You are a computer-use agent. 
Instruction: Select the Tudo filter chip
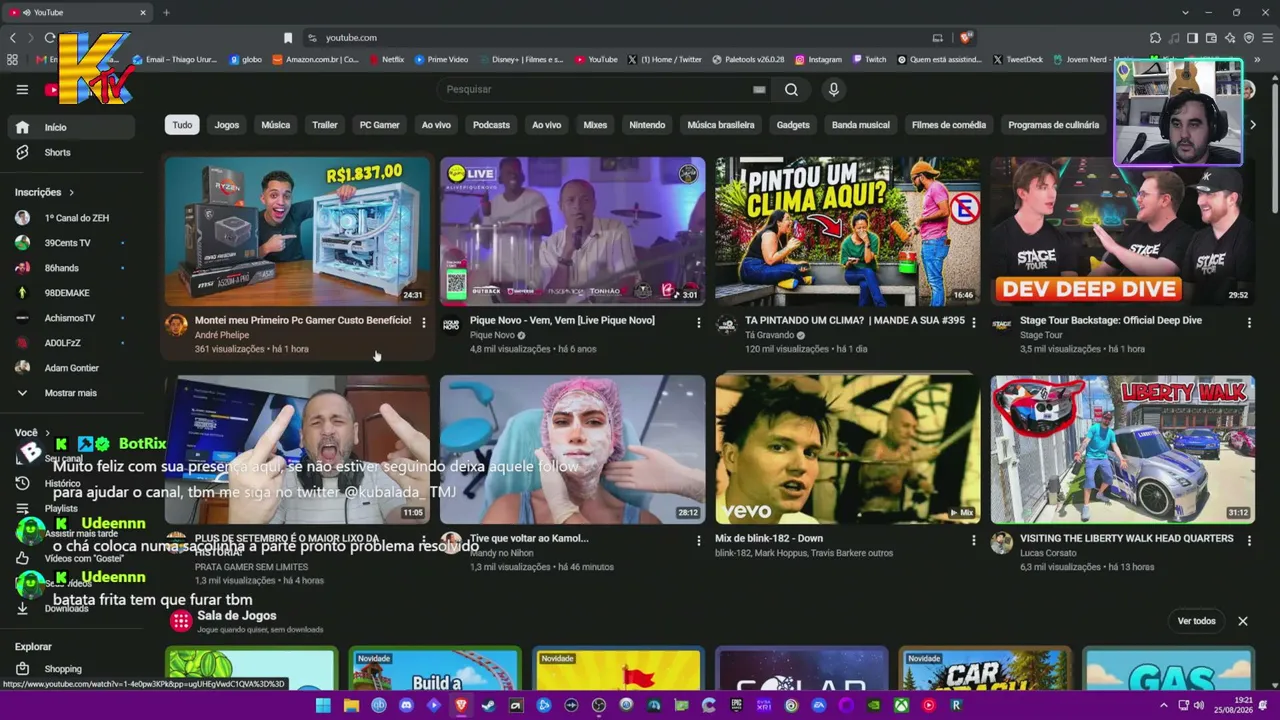point(182,125)
